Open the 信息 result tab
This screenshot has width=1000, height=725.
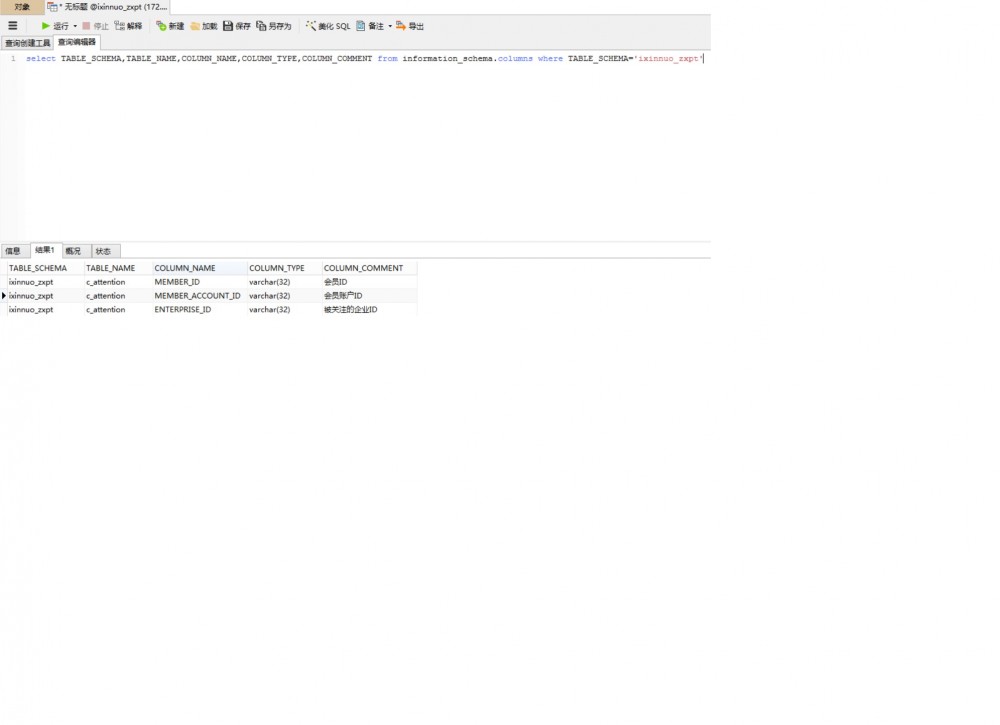13,251
